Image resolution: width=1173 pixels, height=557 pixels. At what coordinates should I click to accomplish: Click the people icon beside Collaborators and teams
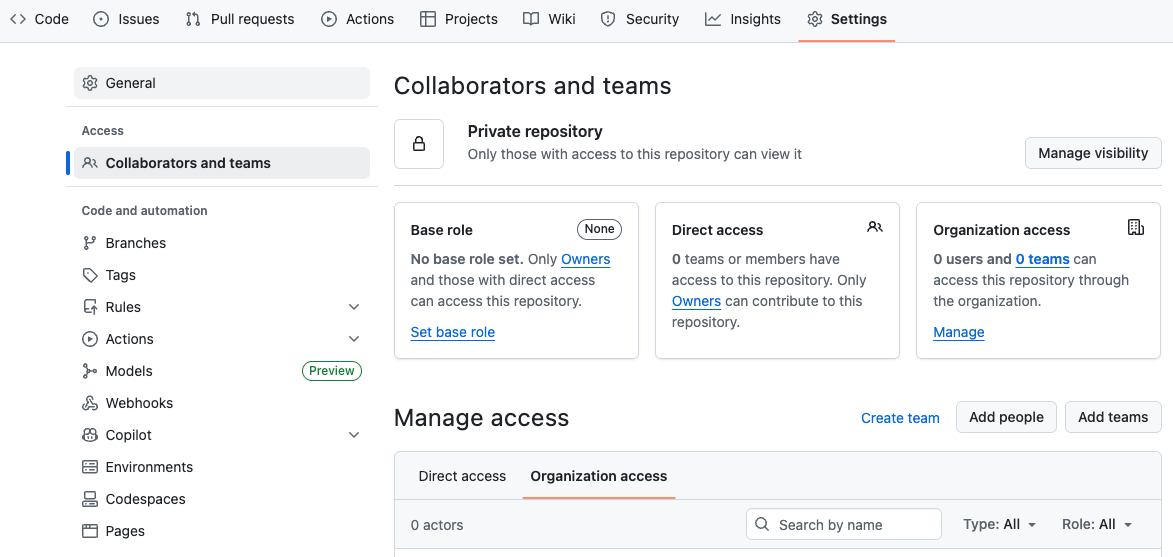[90, 163]
